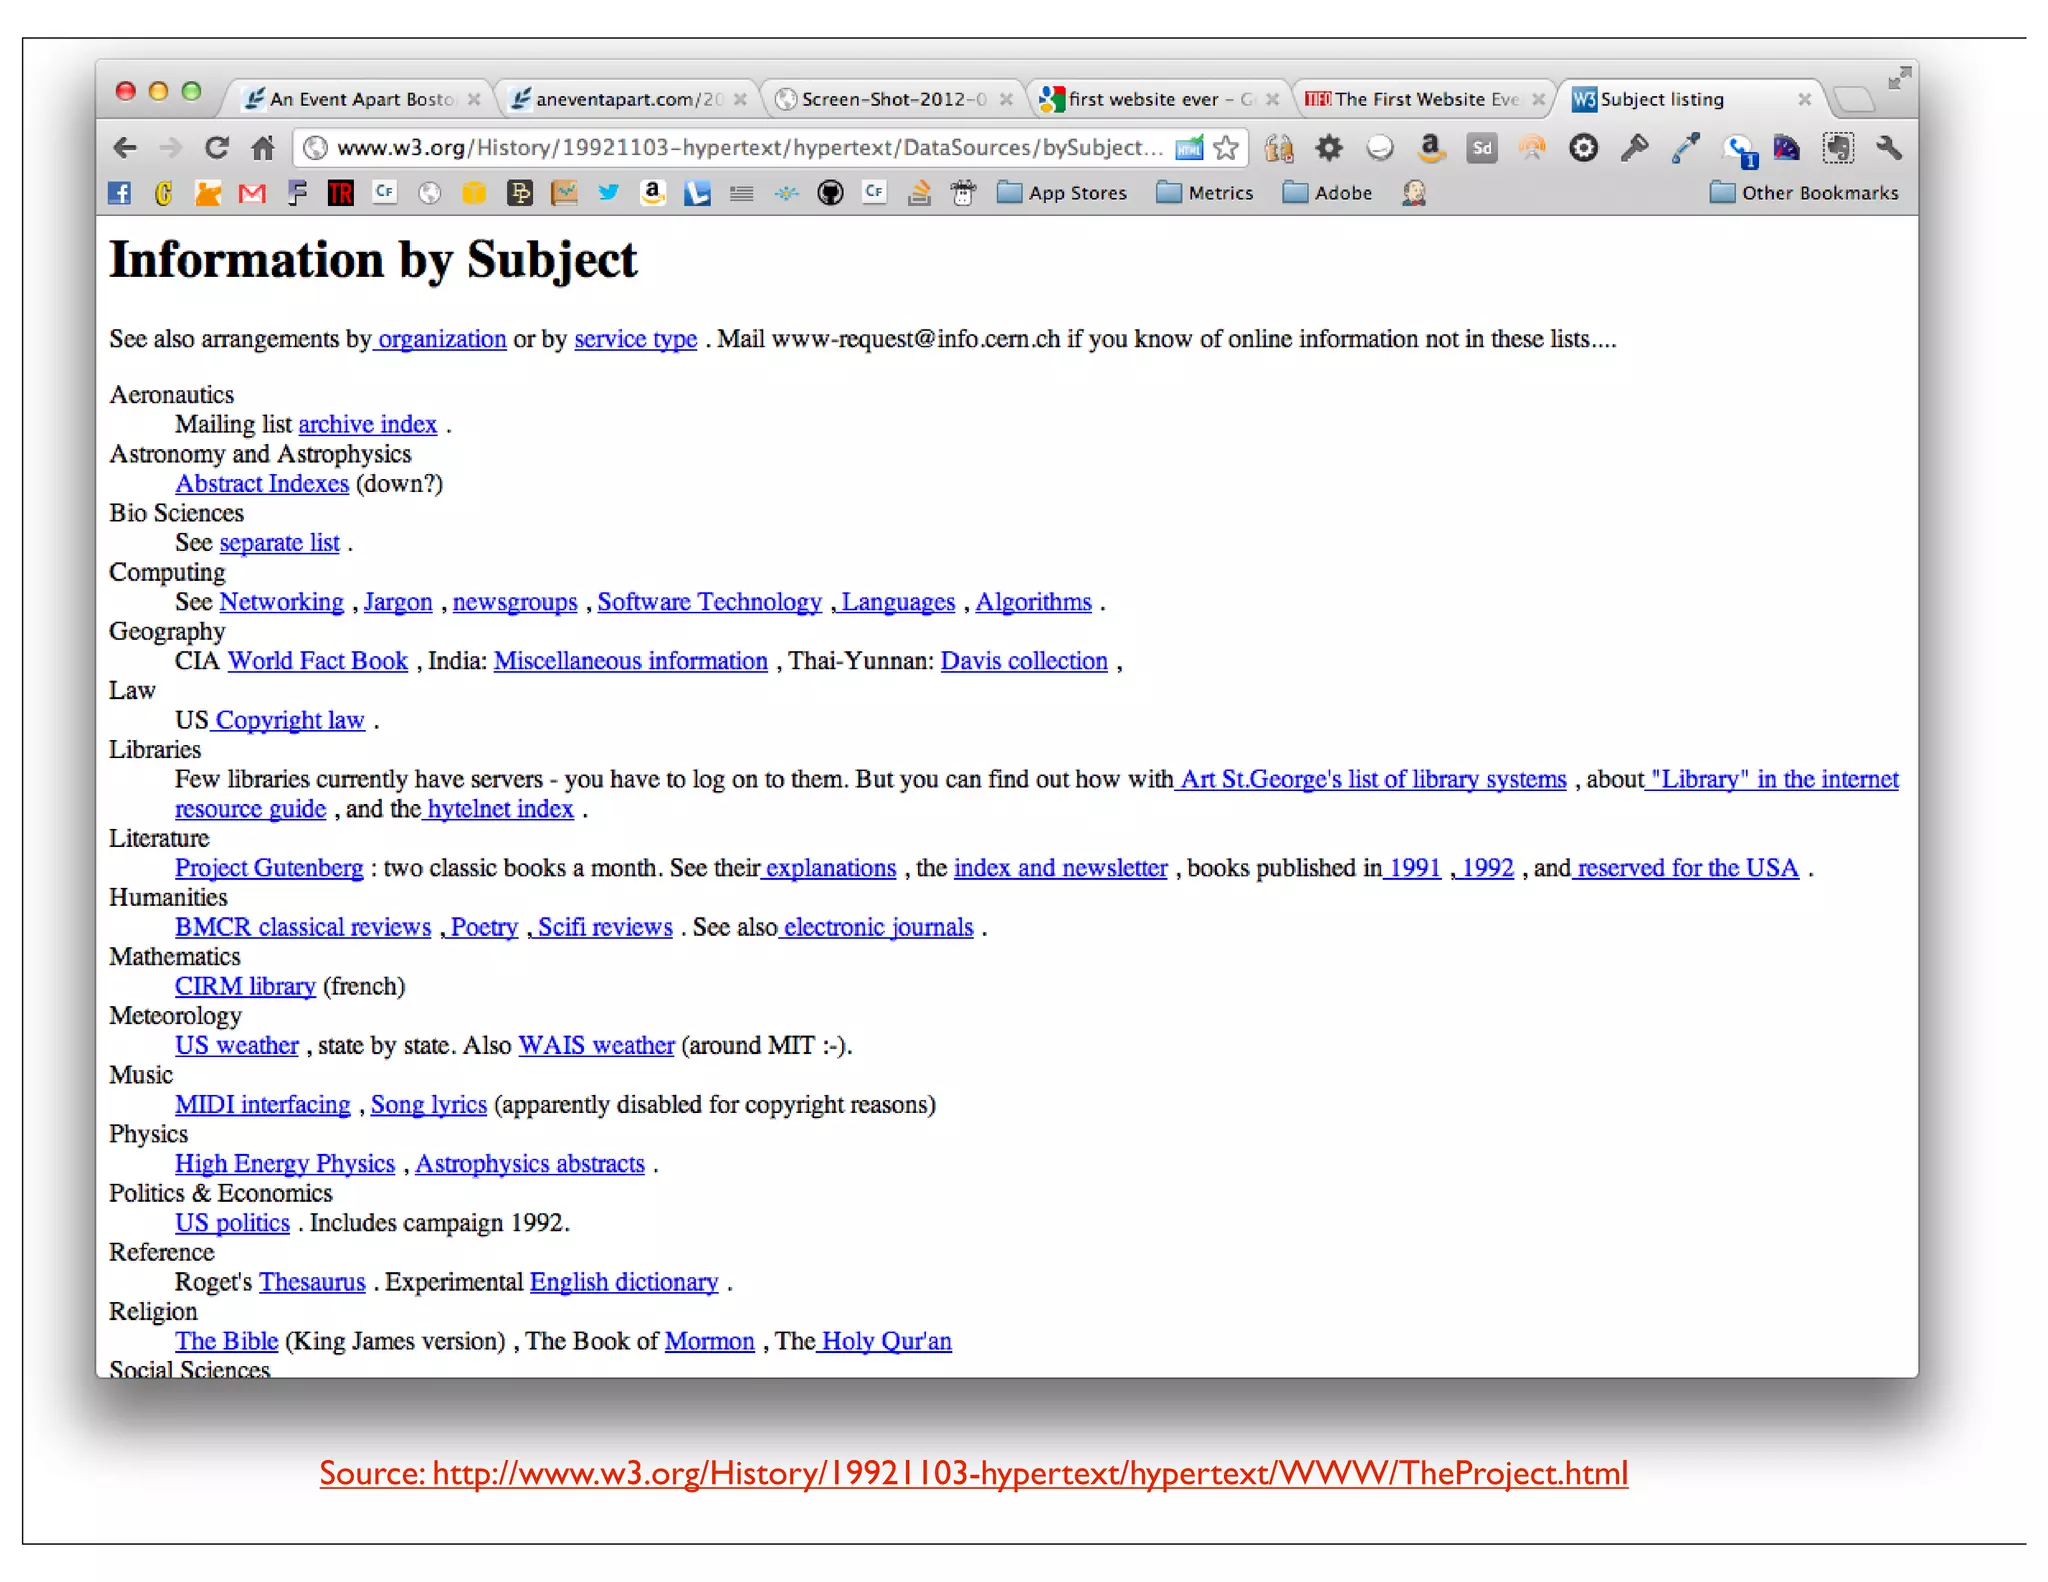Open the Holy Qur'an link

click(x=886, y=1341)
